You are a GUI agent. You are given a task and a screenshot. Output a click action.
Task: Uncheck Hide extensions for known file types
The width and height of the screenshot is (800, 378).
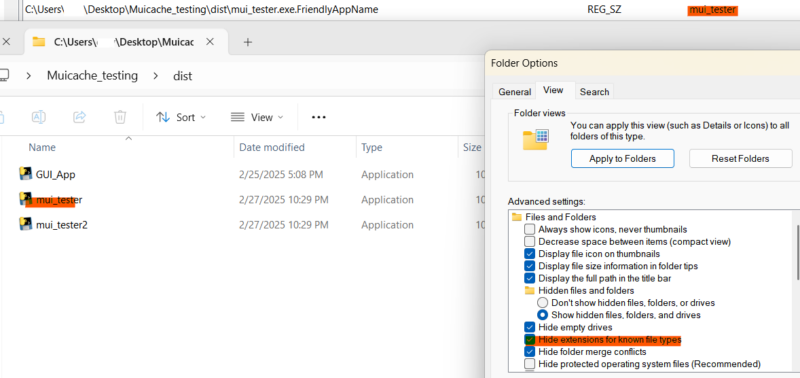pos(530,340)
